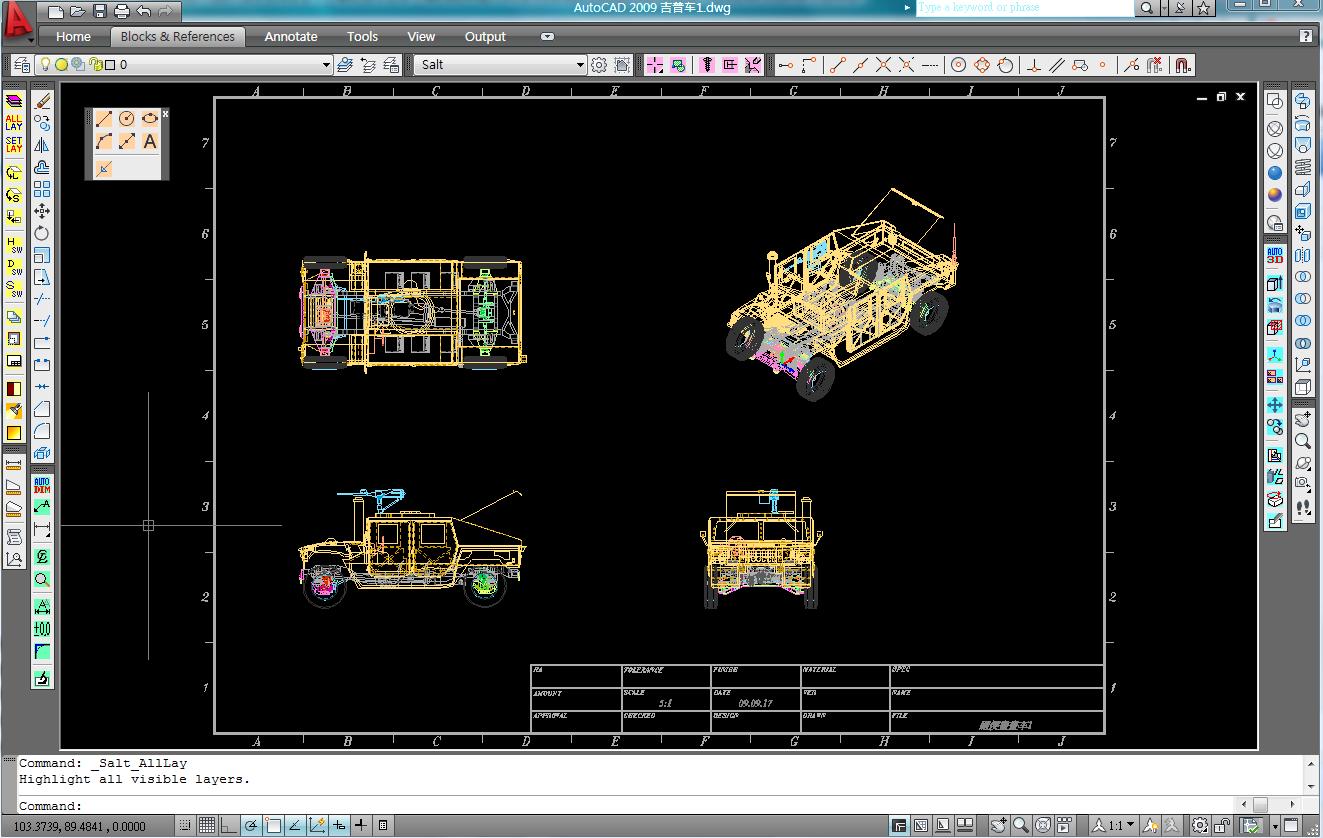Click the Center object snap icon

[958, 65]
